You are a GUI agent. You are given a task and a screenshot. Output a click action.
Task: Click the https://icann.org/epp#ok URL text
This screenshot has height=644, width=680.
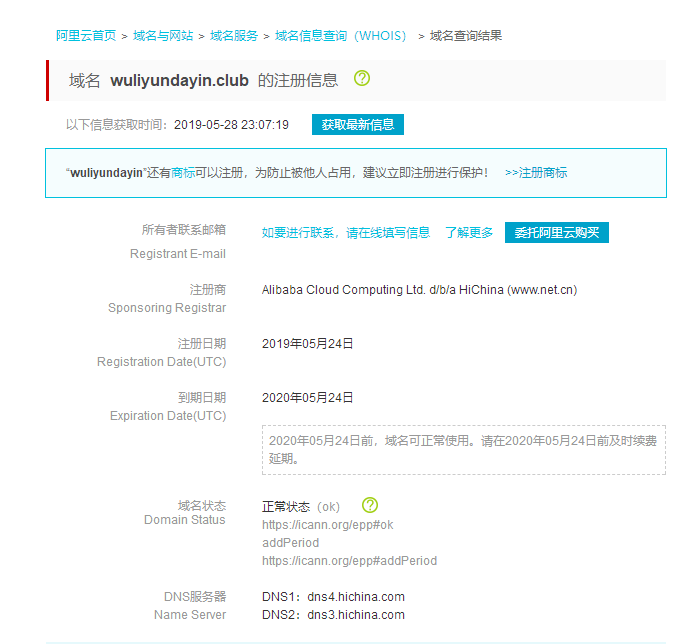(328, 525)
